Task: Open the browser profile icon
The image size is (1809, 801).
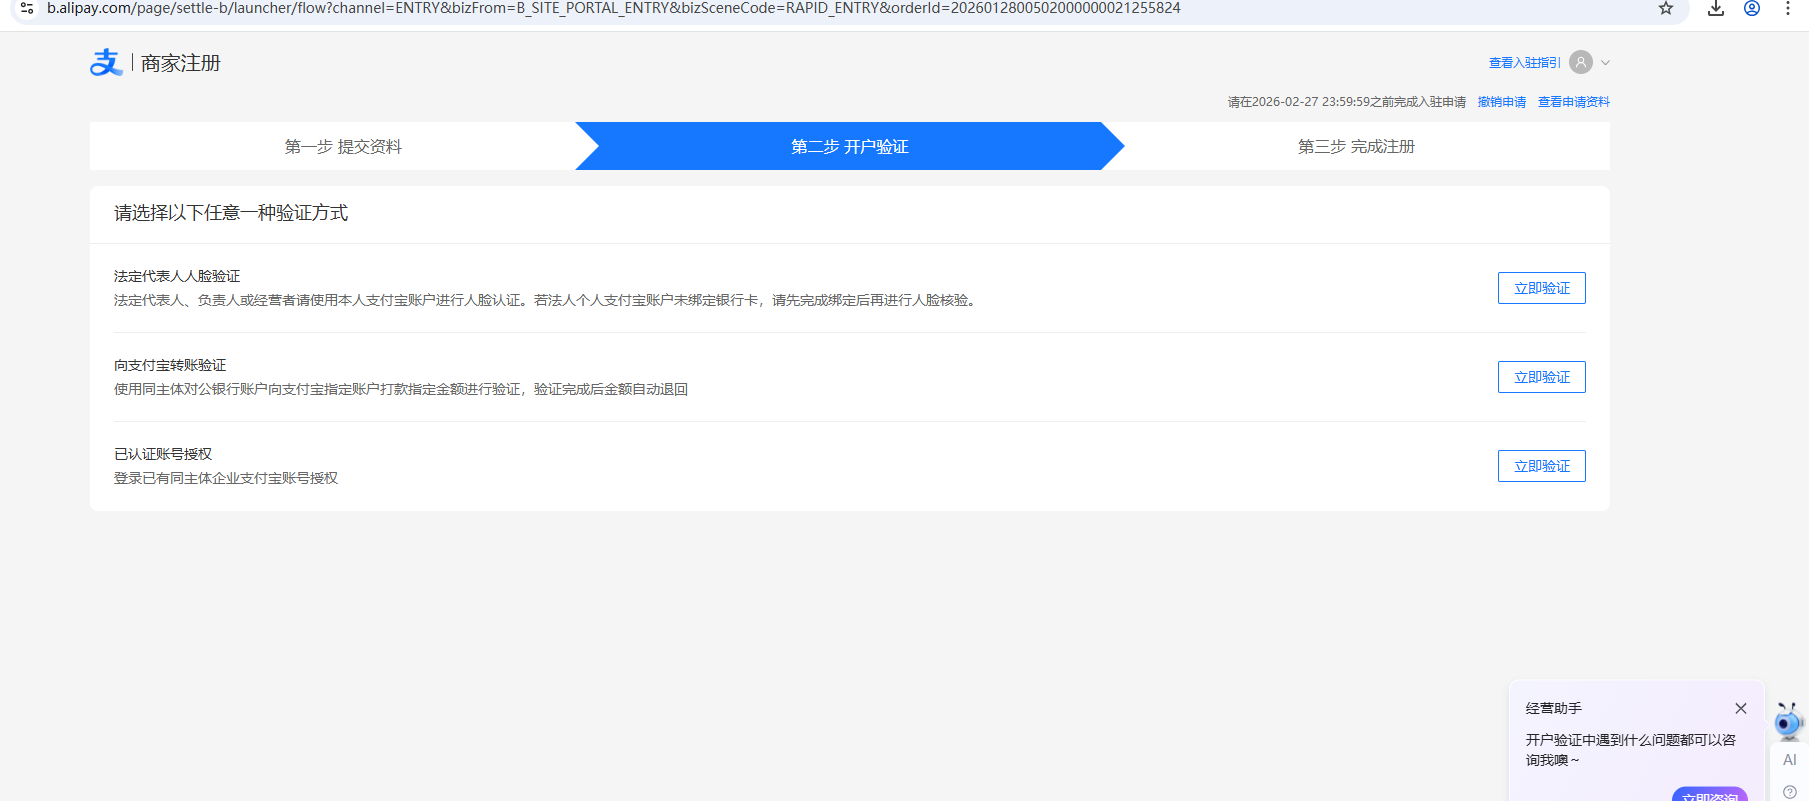Action: coord(1752,9)
